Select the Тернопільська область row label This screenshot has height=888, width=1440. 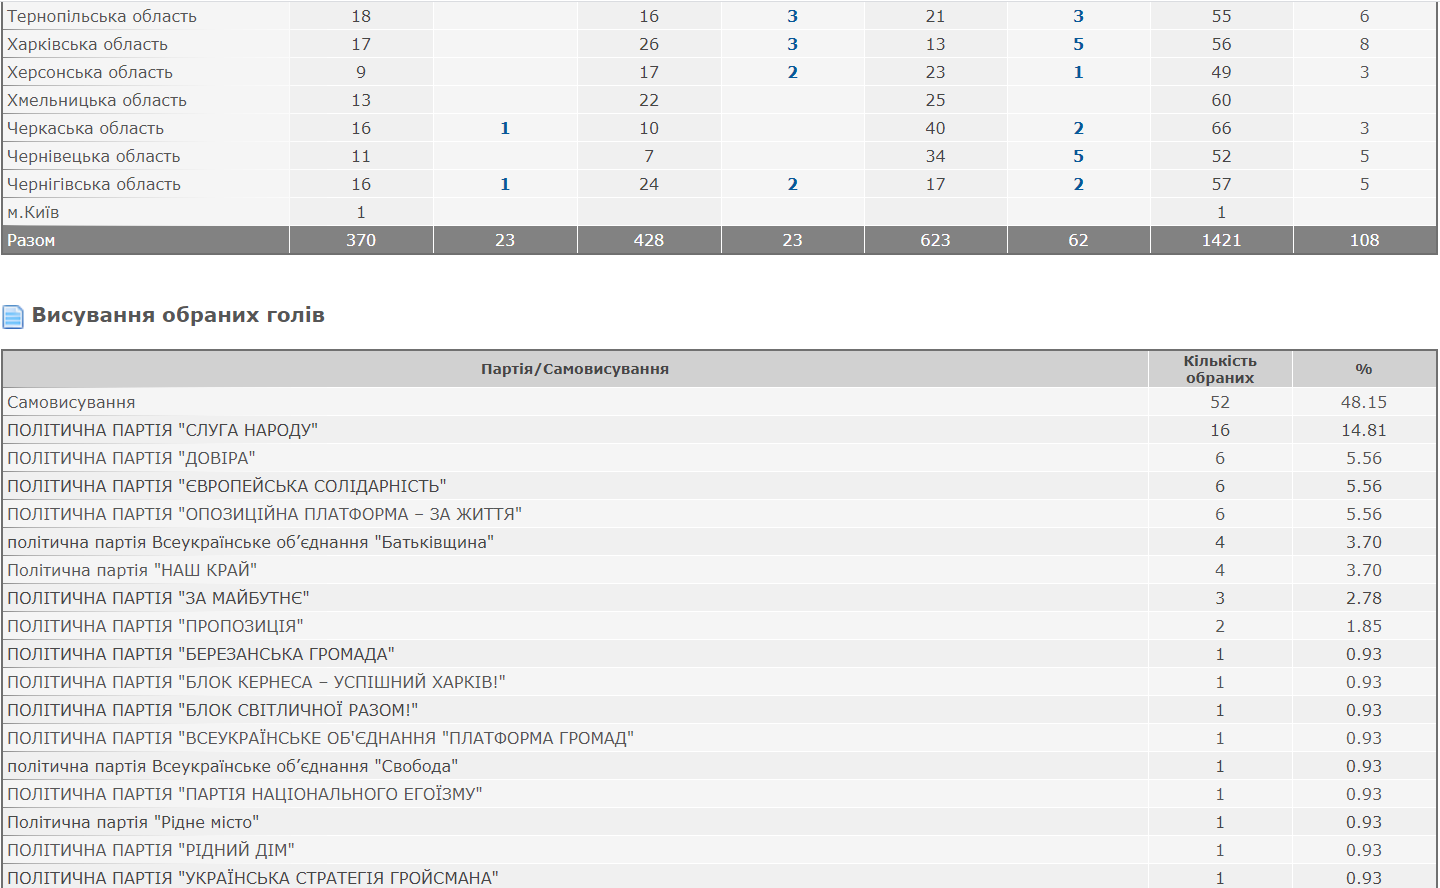pos(102,16)
